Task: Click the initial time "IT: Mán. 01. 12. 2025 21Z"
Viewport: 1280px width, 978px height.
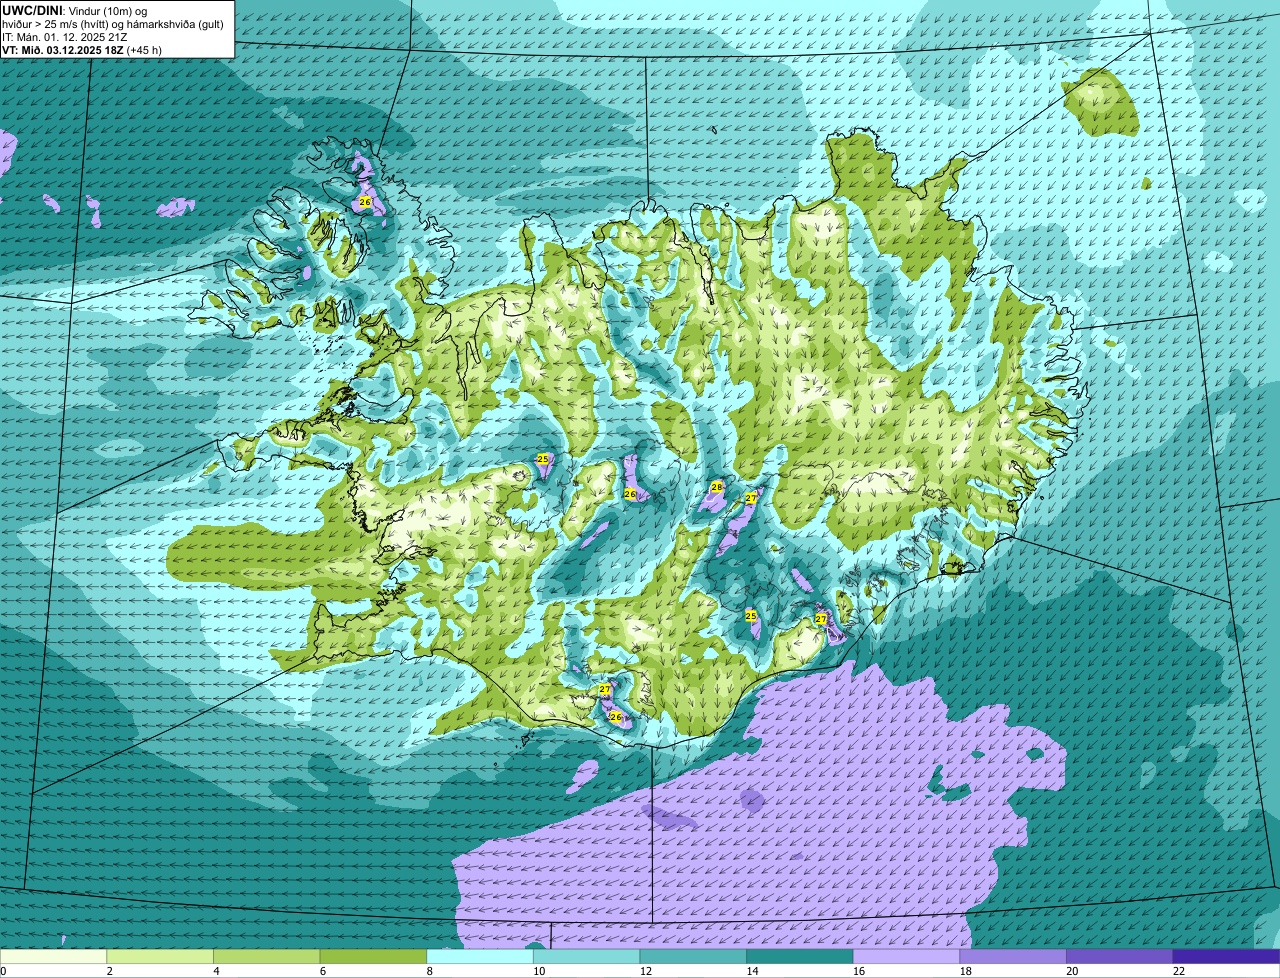Action: tap(65, 37)
